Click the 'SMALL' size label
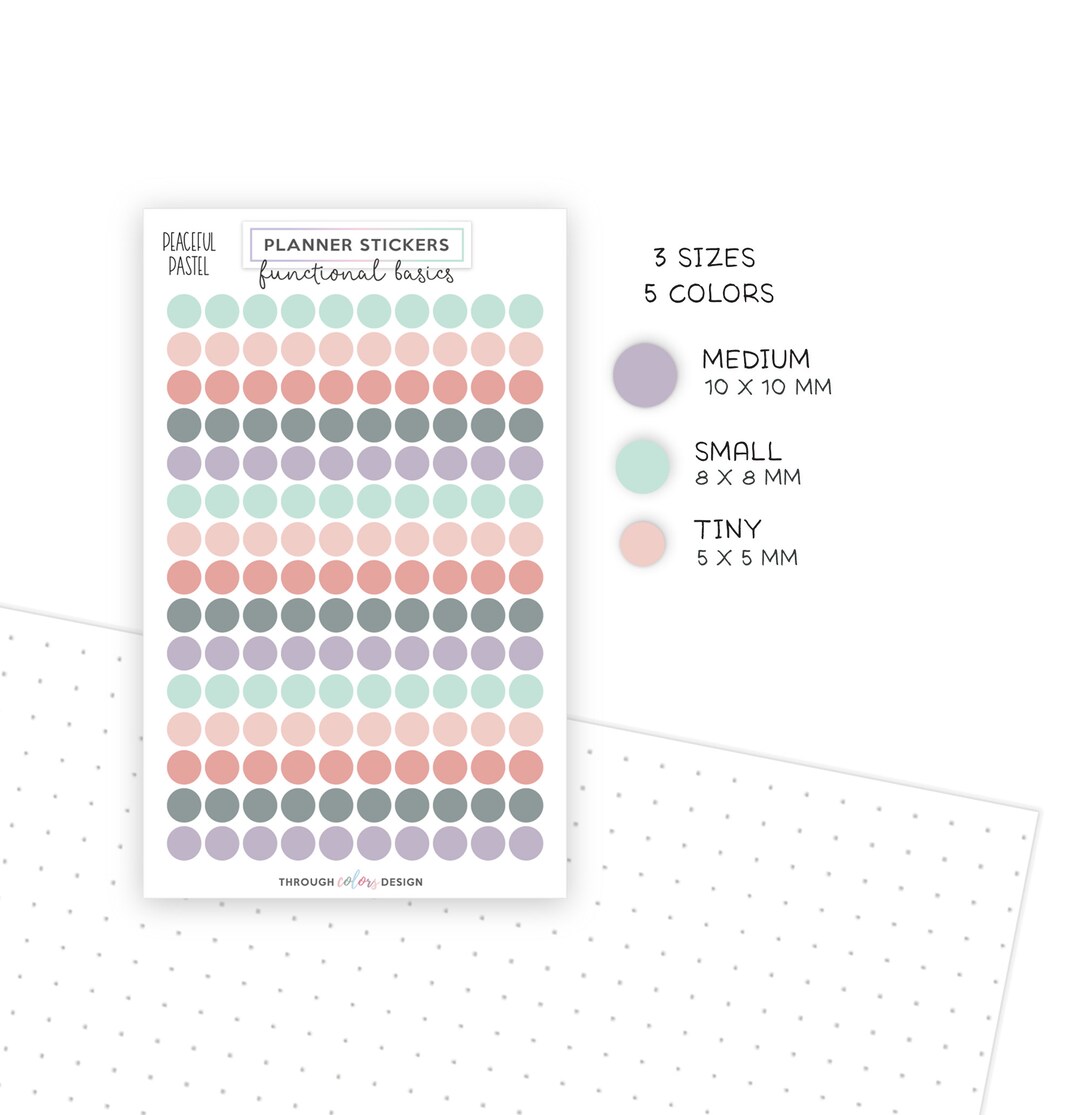 click(x=738, y=451)
